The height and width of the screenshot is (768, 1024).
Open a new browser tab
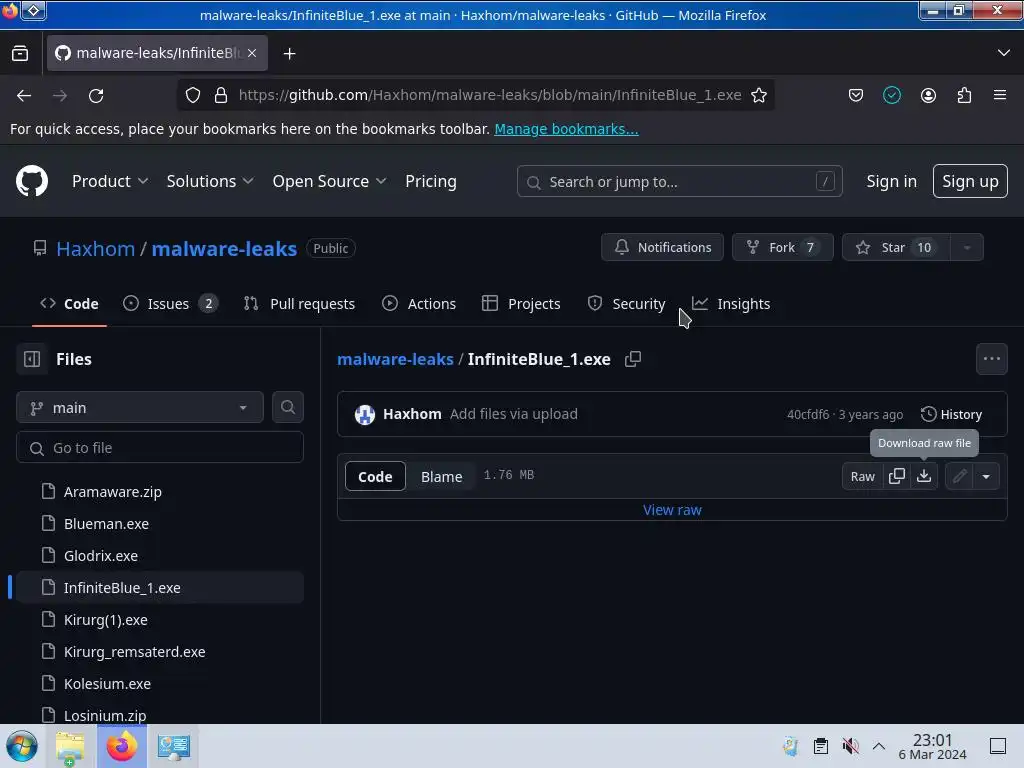point(289,54)
